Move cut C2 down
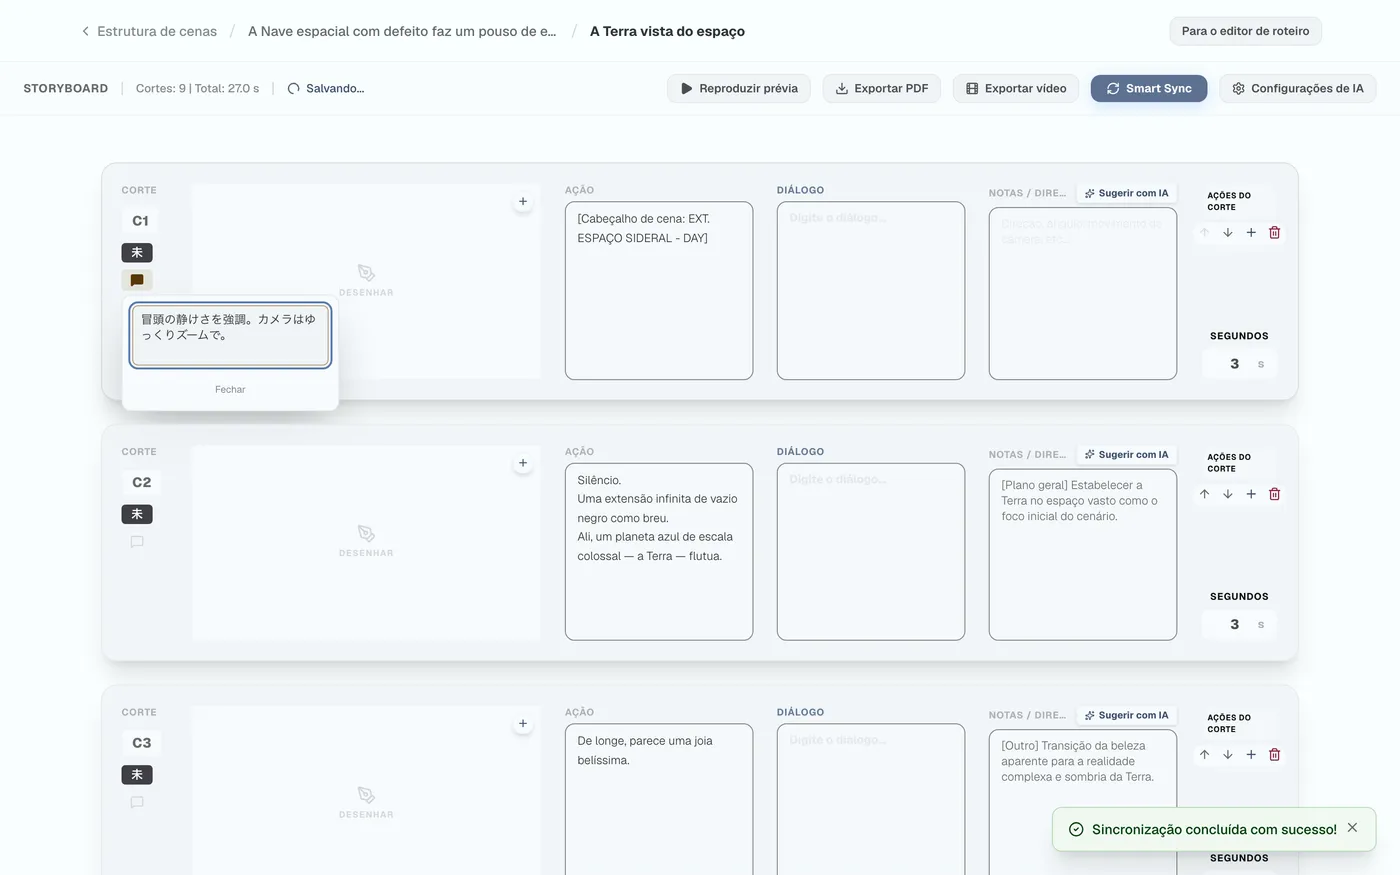1400x875 pixels. point(1228,494)
